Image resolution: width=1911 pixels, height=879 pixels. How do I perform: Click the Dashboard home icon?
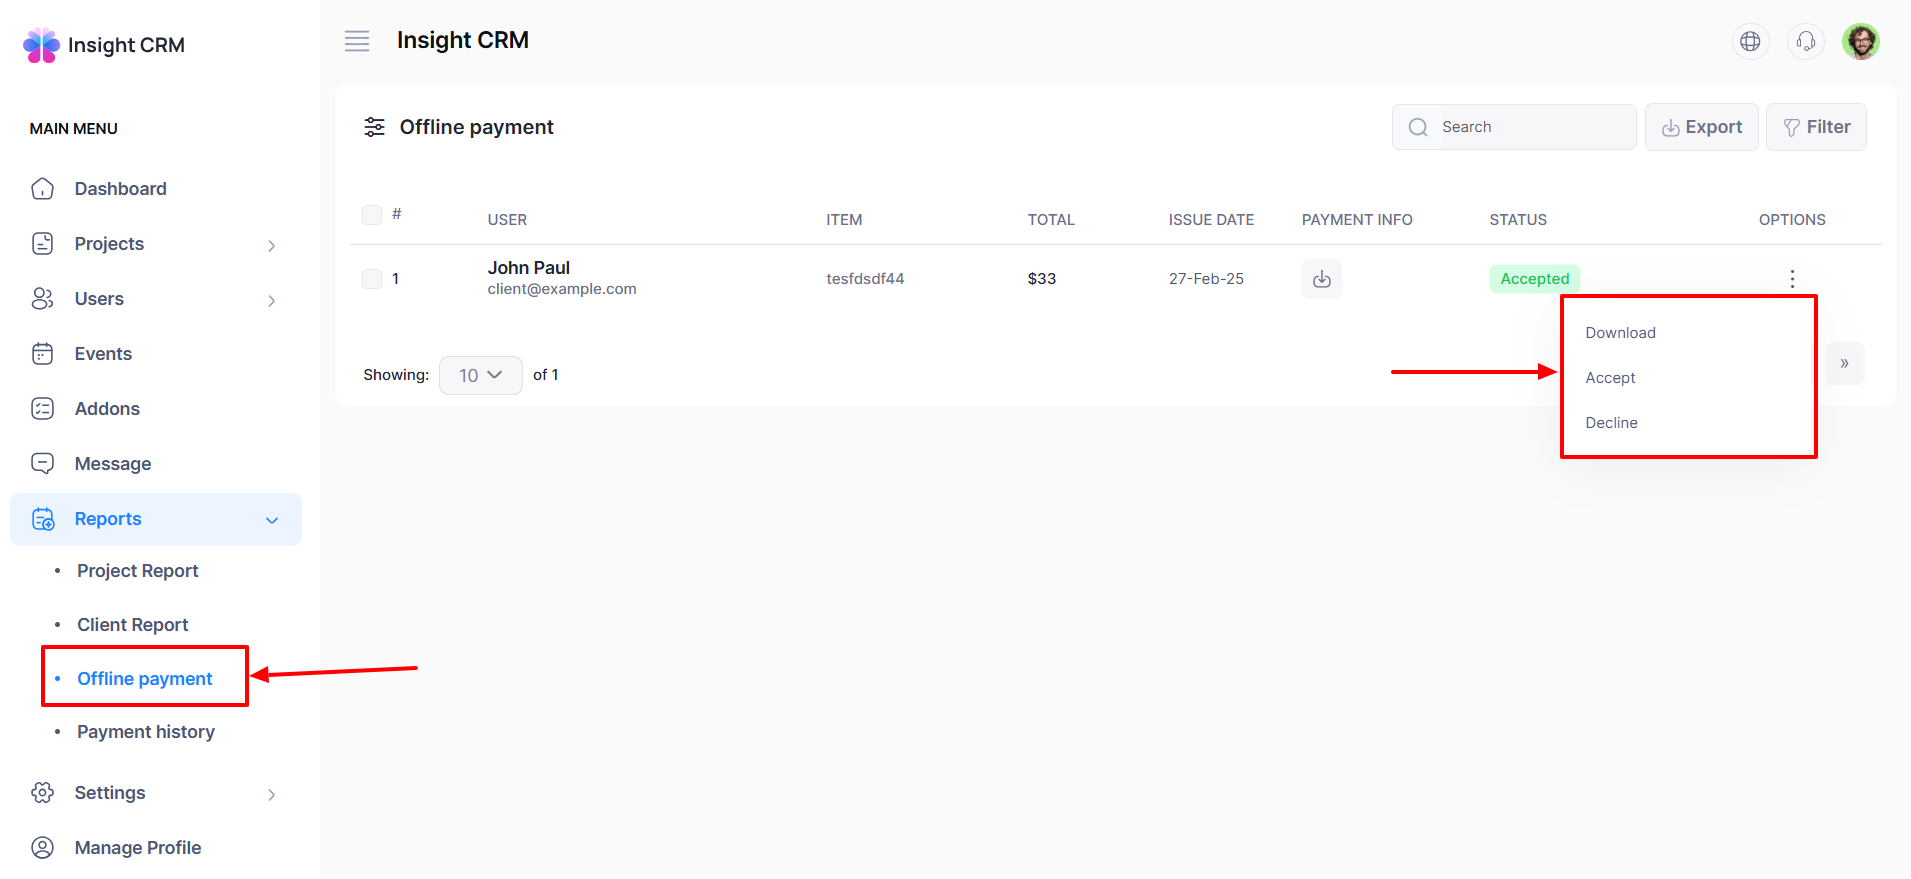[x=43, y=189]
